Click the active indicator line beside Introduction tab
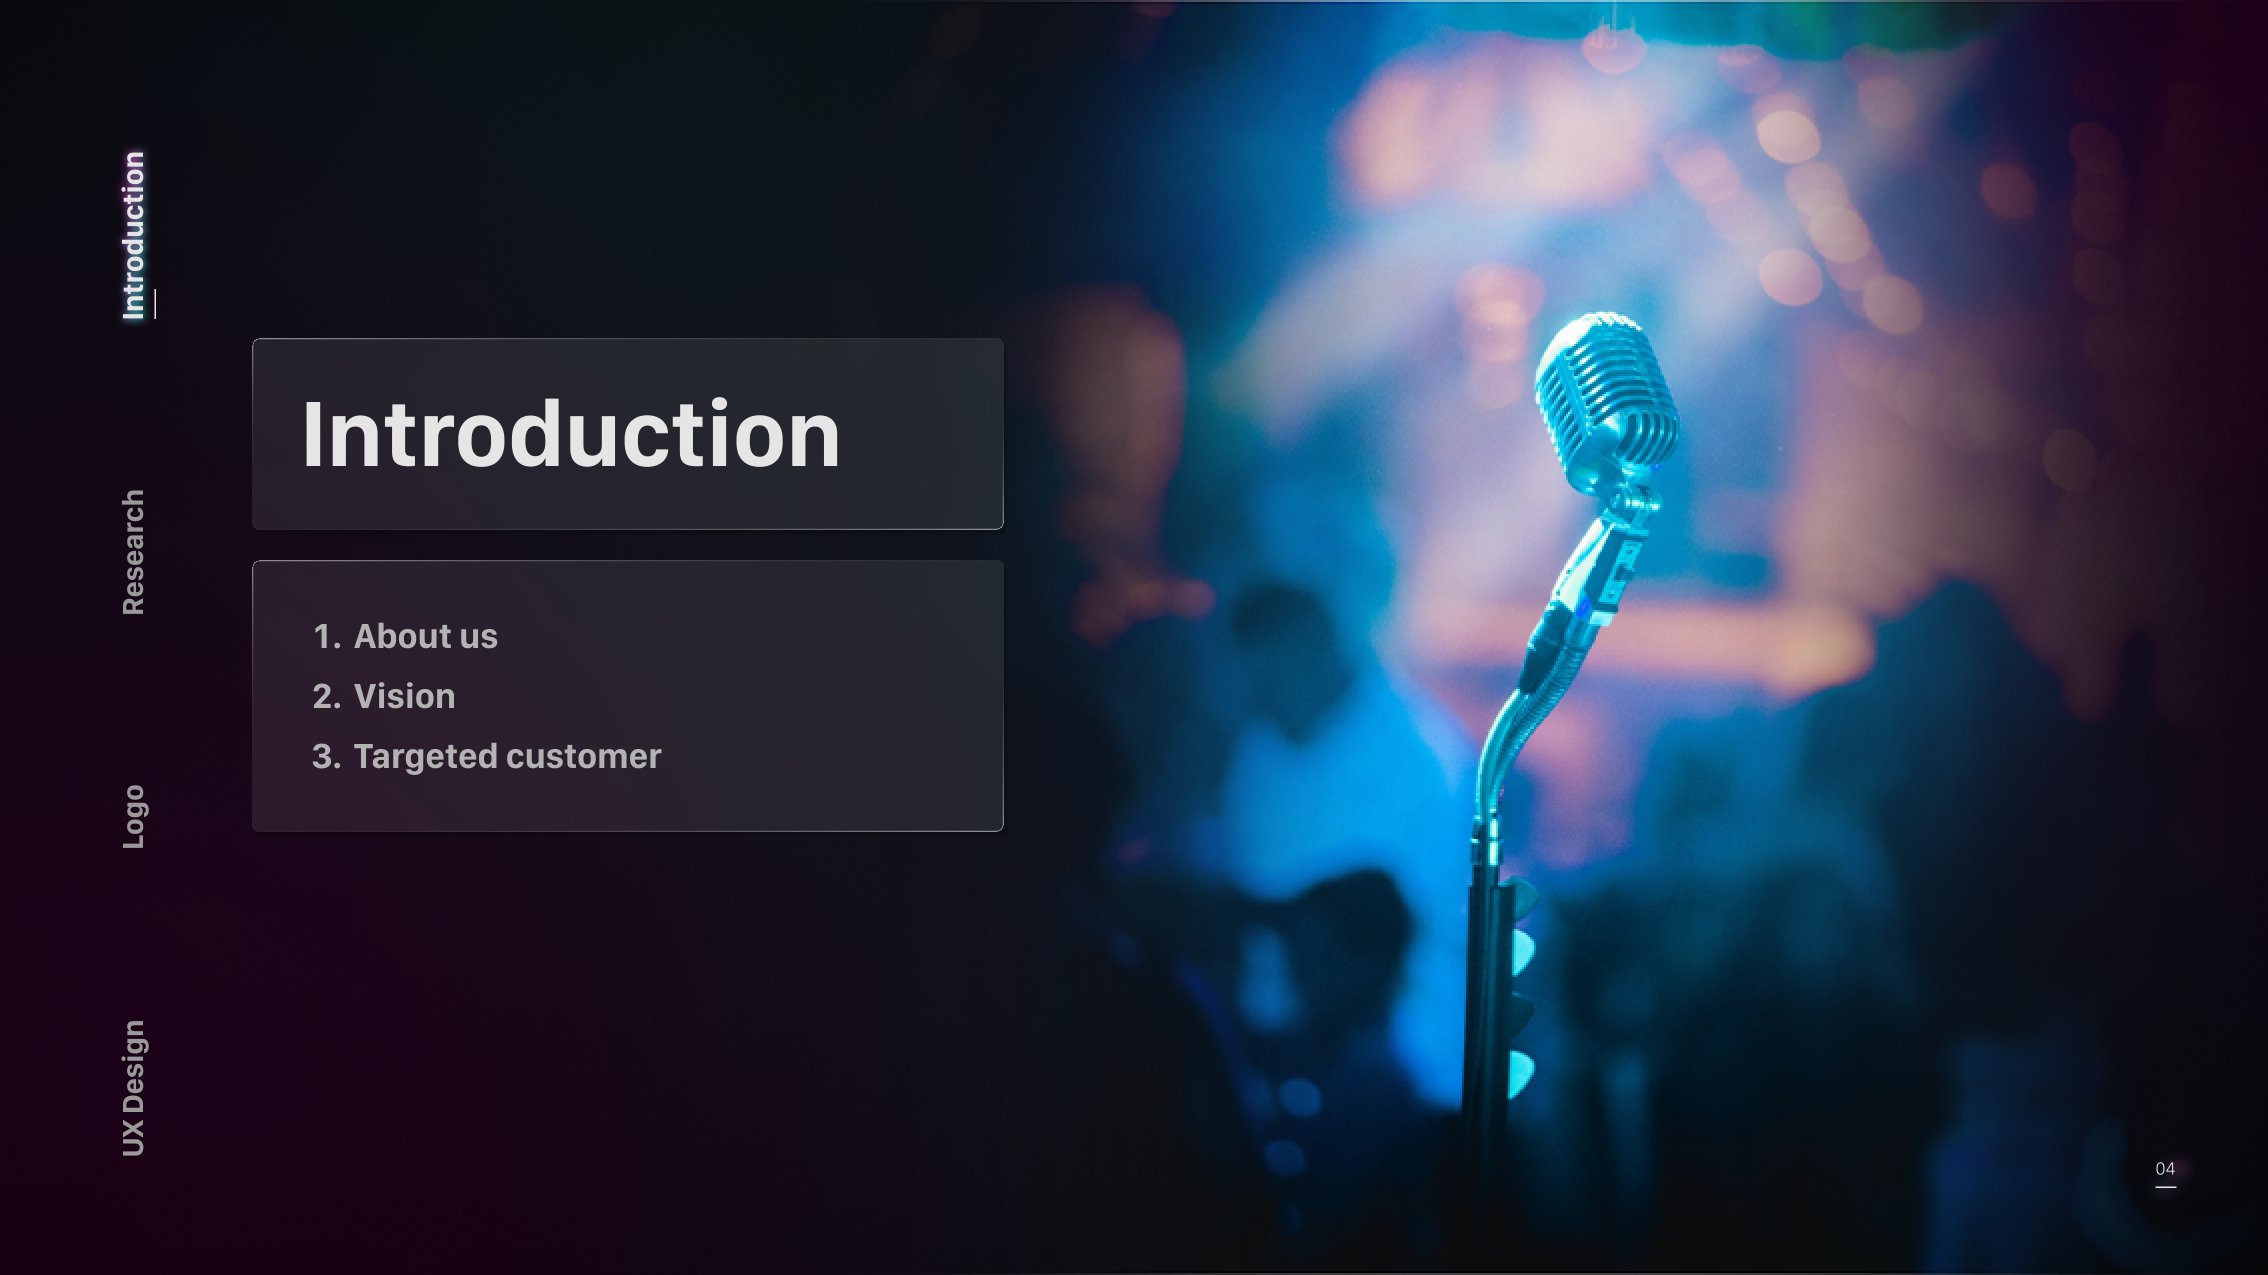Viewport: 2268px width, 1275px height. pyautogui.click(x=155, y=304)
